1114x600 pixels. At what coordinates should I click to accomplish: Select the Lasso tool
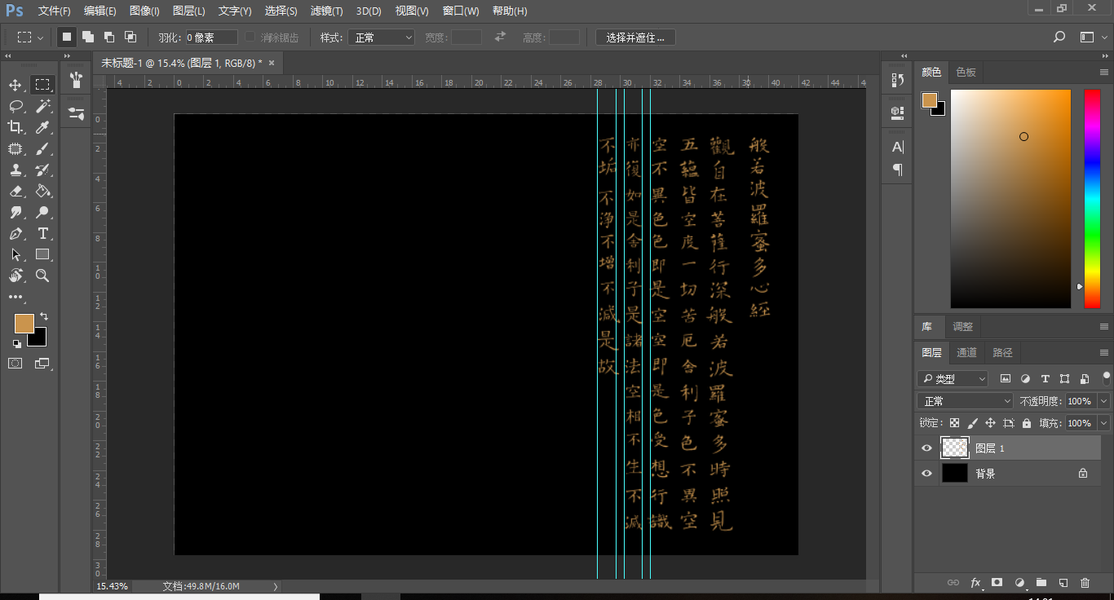click(16, 107)
